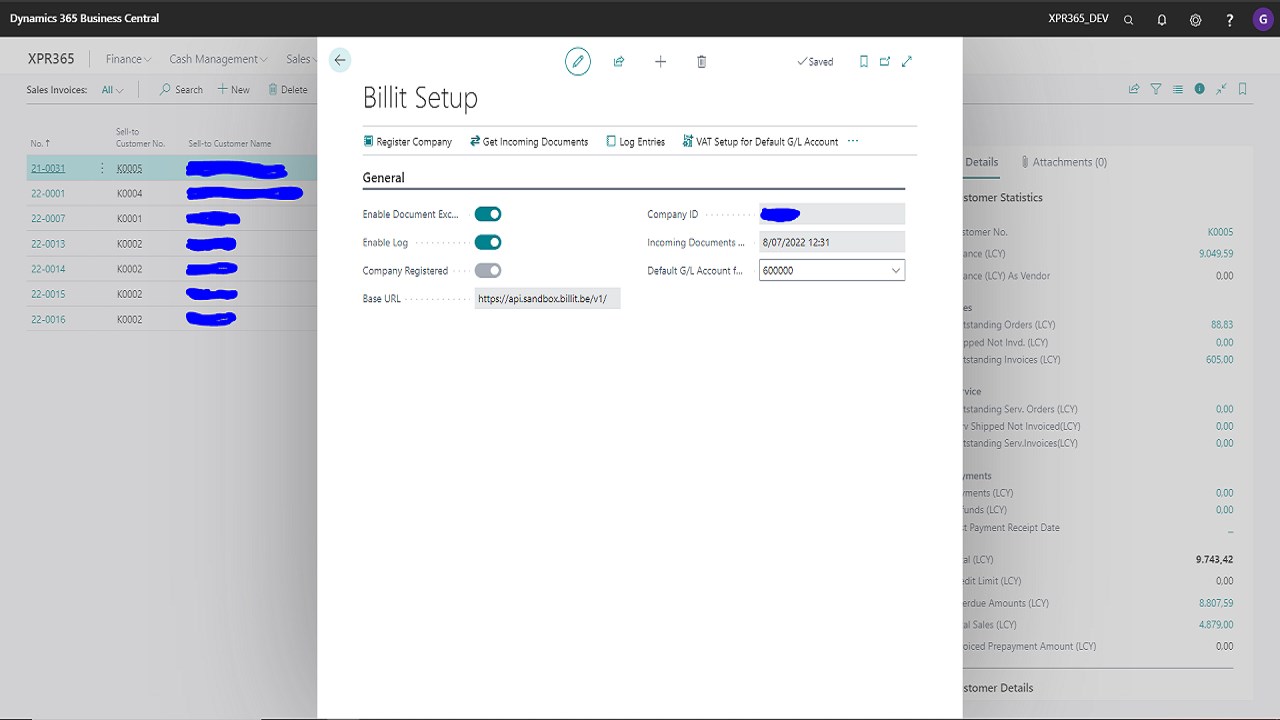
Task: Toggle Enable Document Exchange switch
Action: 488,214
